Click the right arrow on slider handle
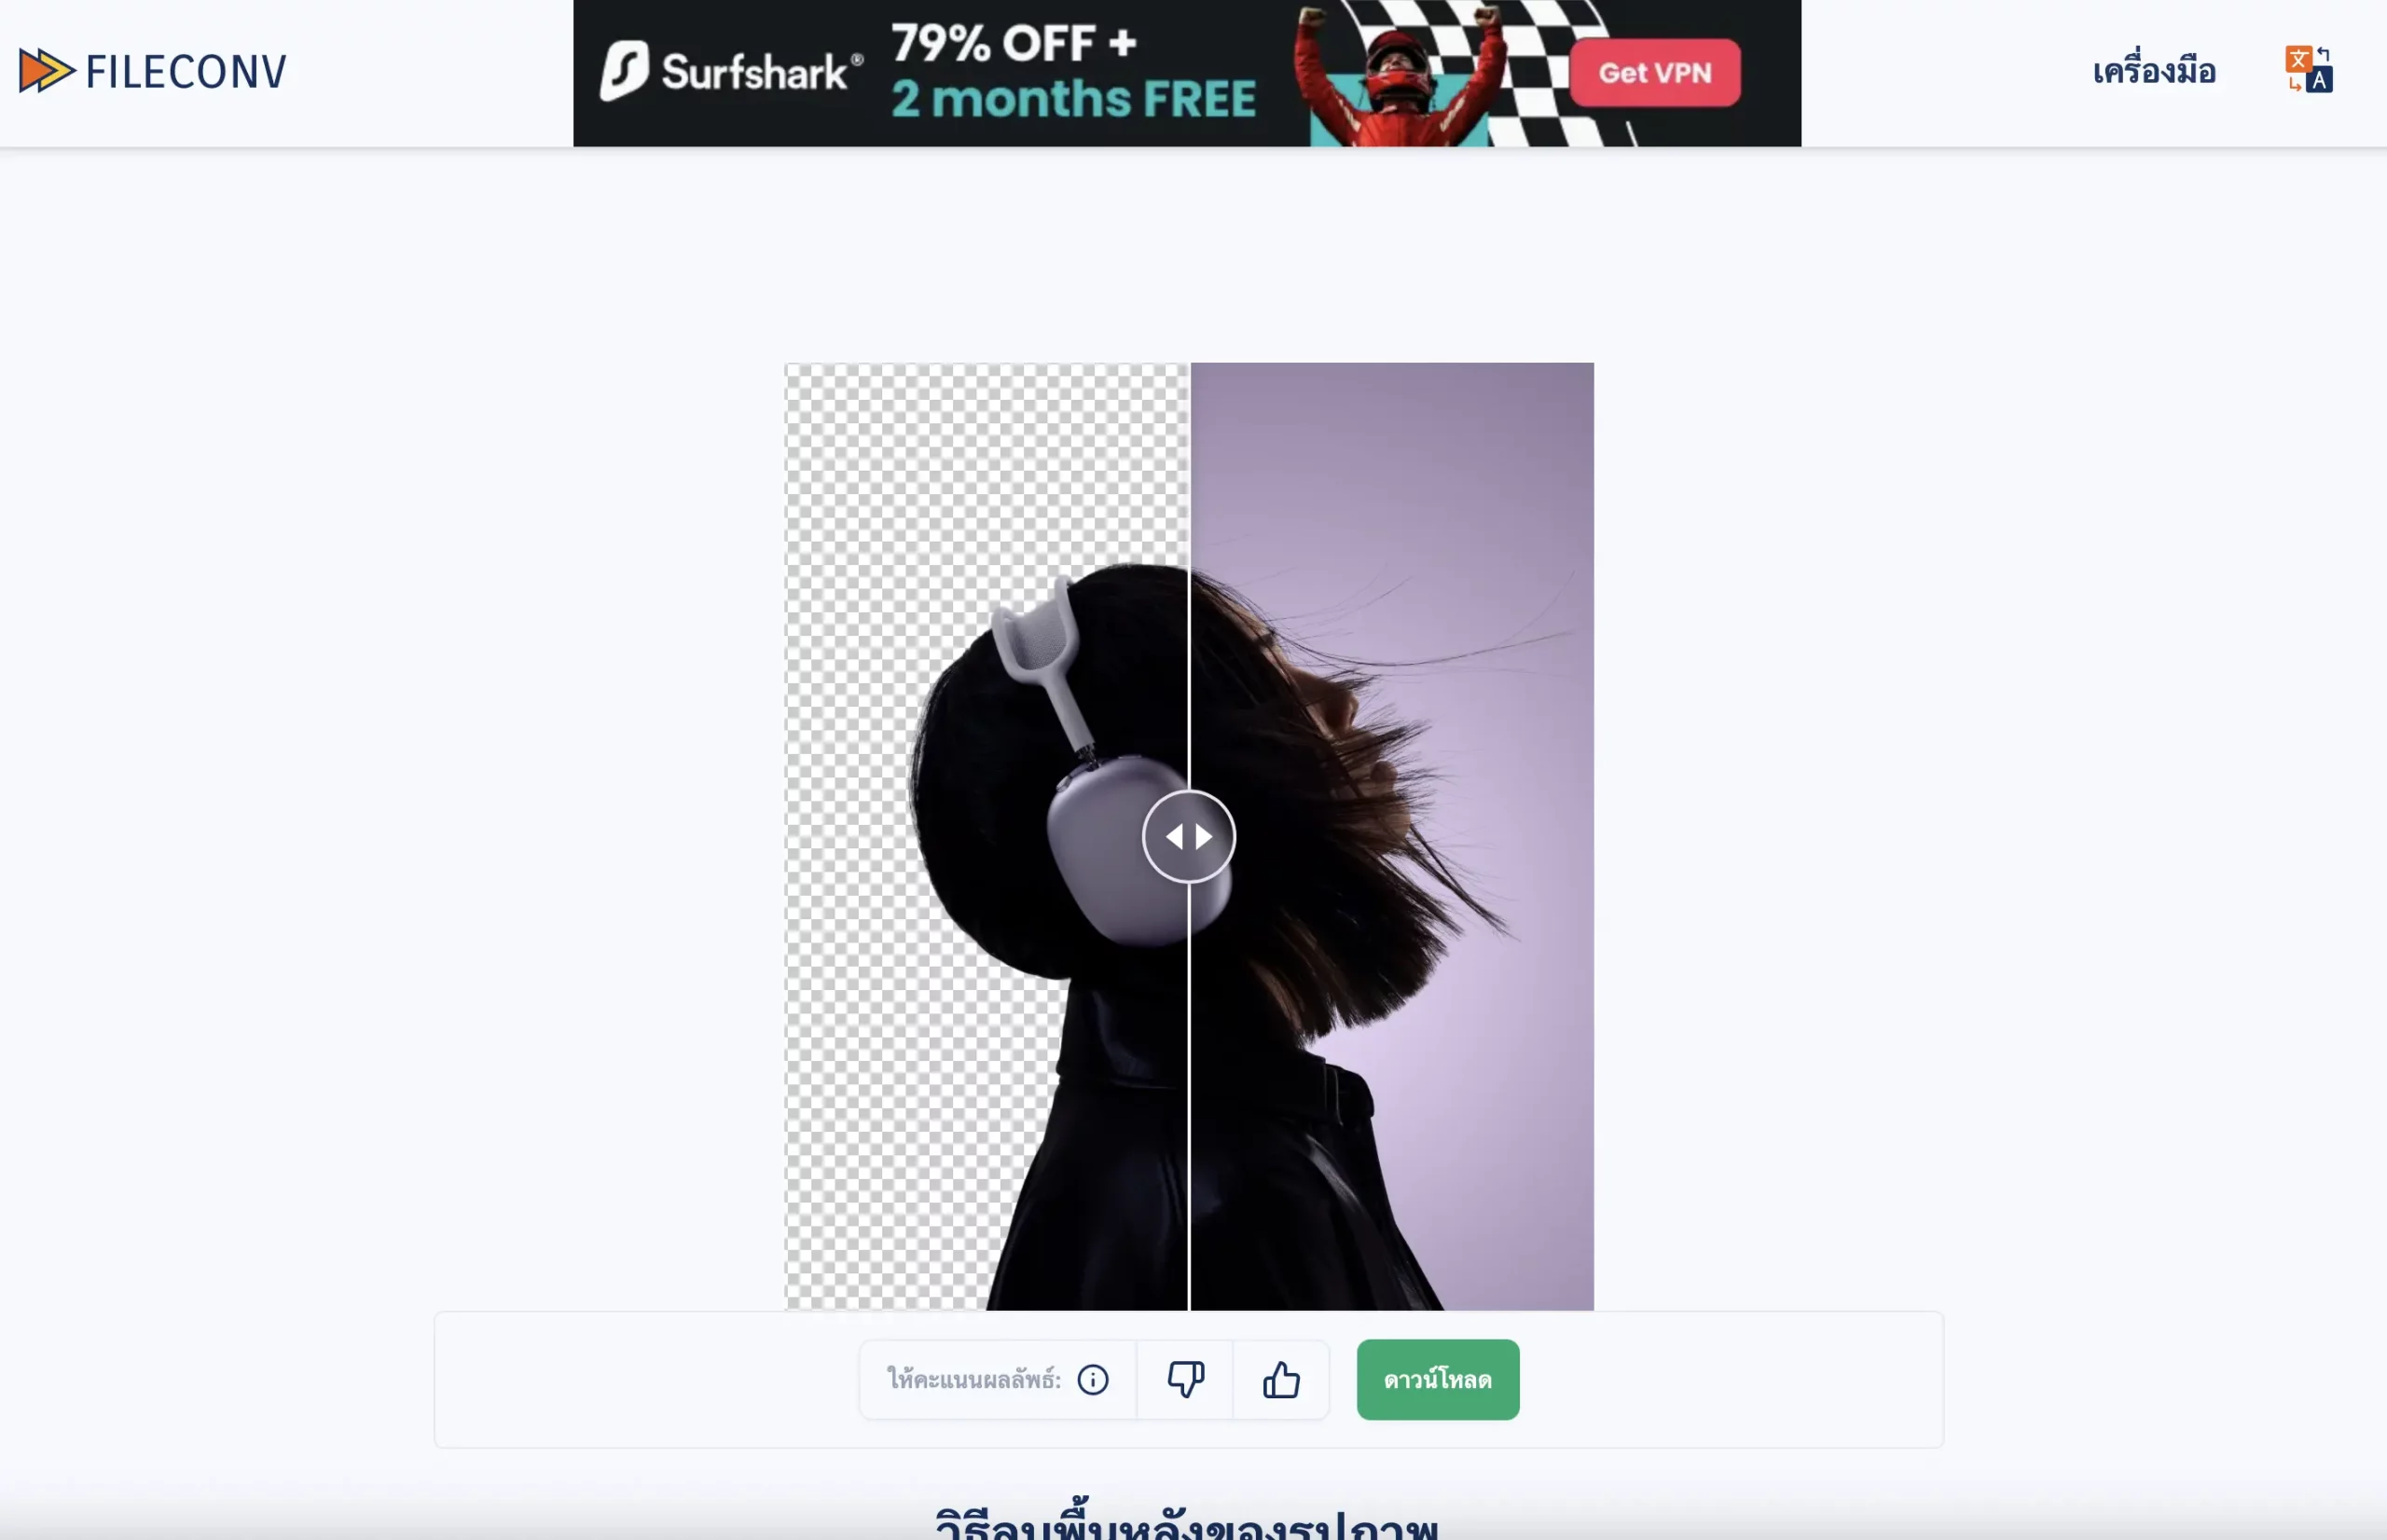 (1203, 836)
